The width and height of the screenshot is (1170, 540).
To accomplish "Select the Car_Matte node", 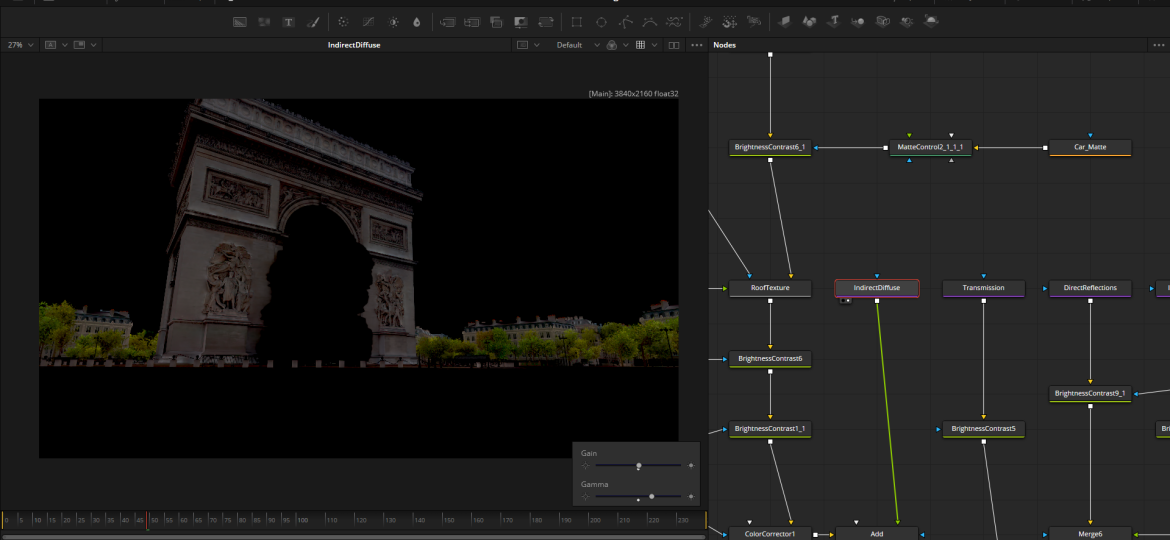I will point(1090,147).
